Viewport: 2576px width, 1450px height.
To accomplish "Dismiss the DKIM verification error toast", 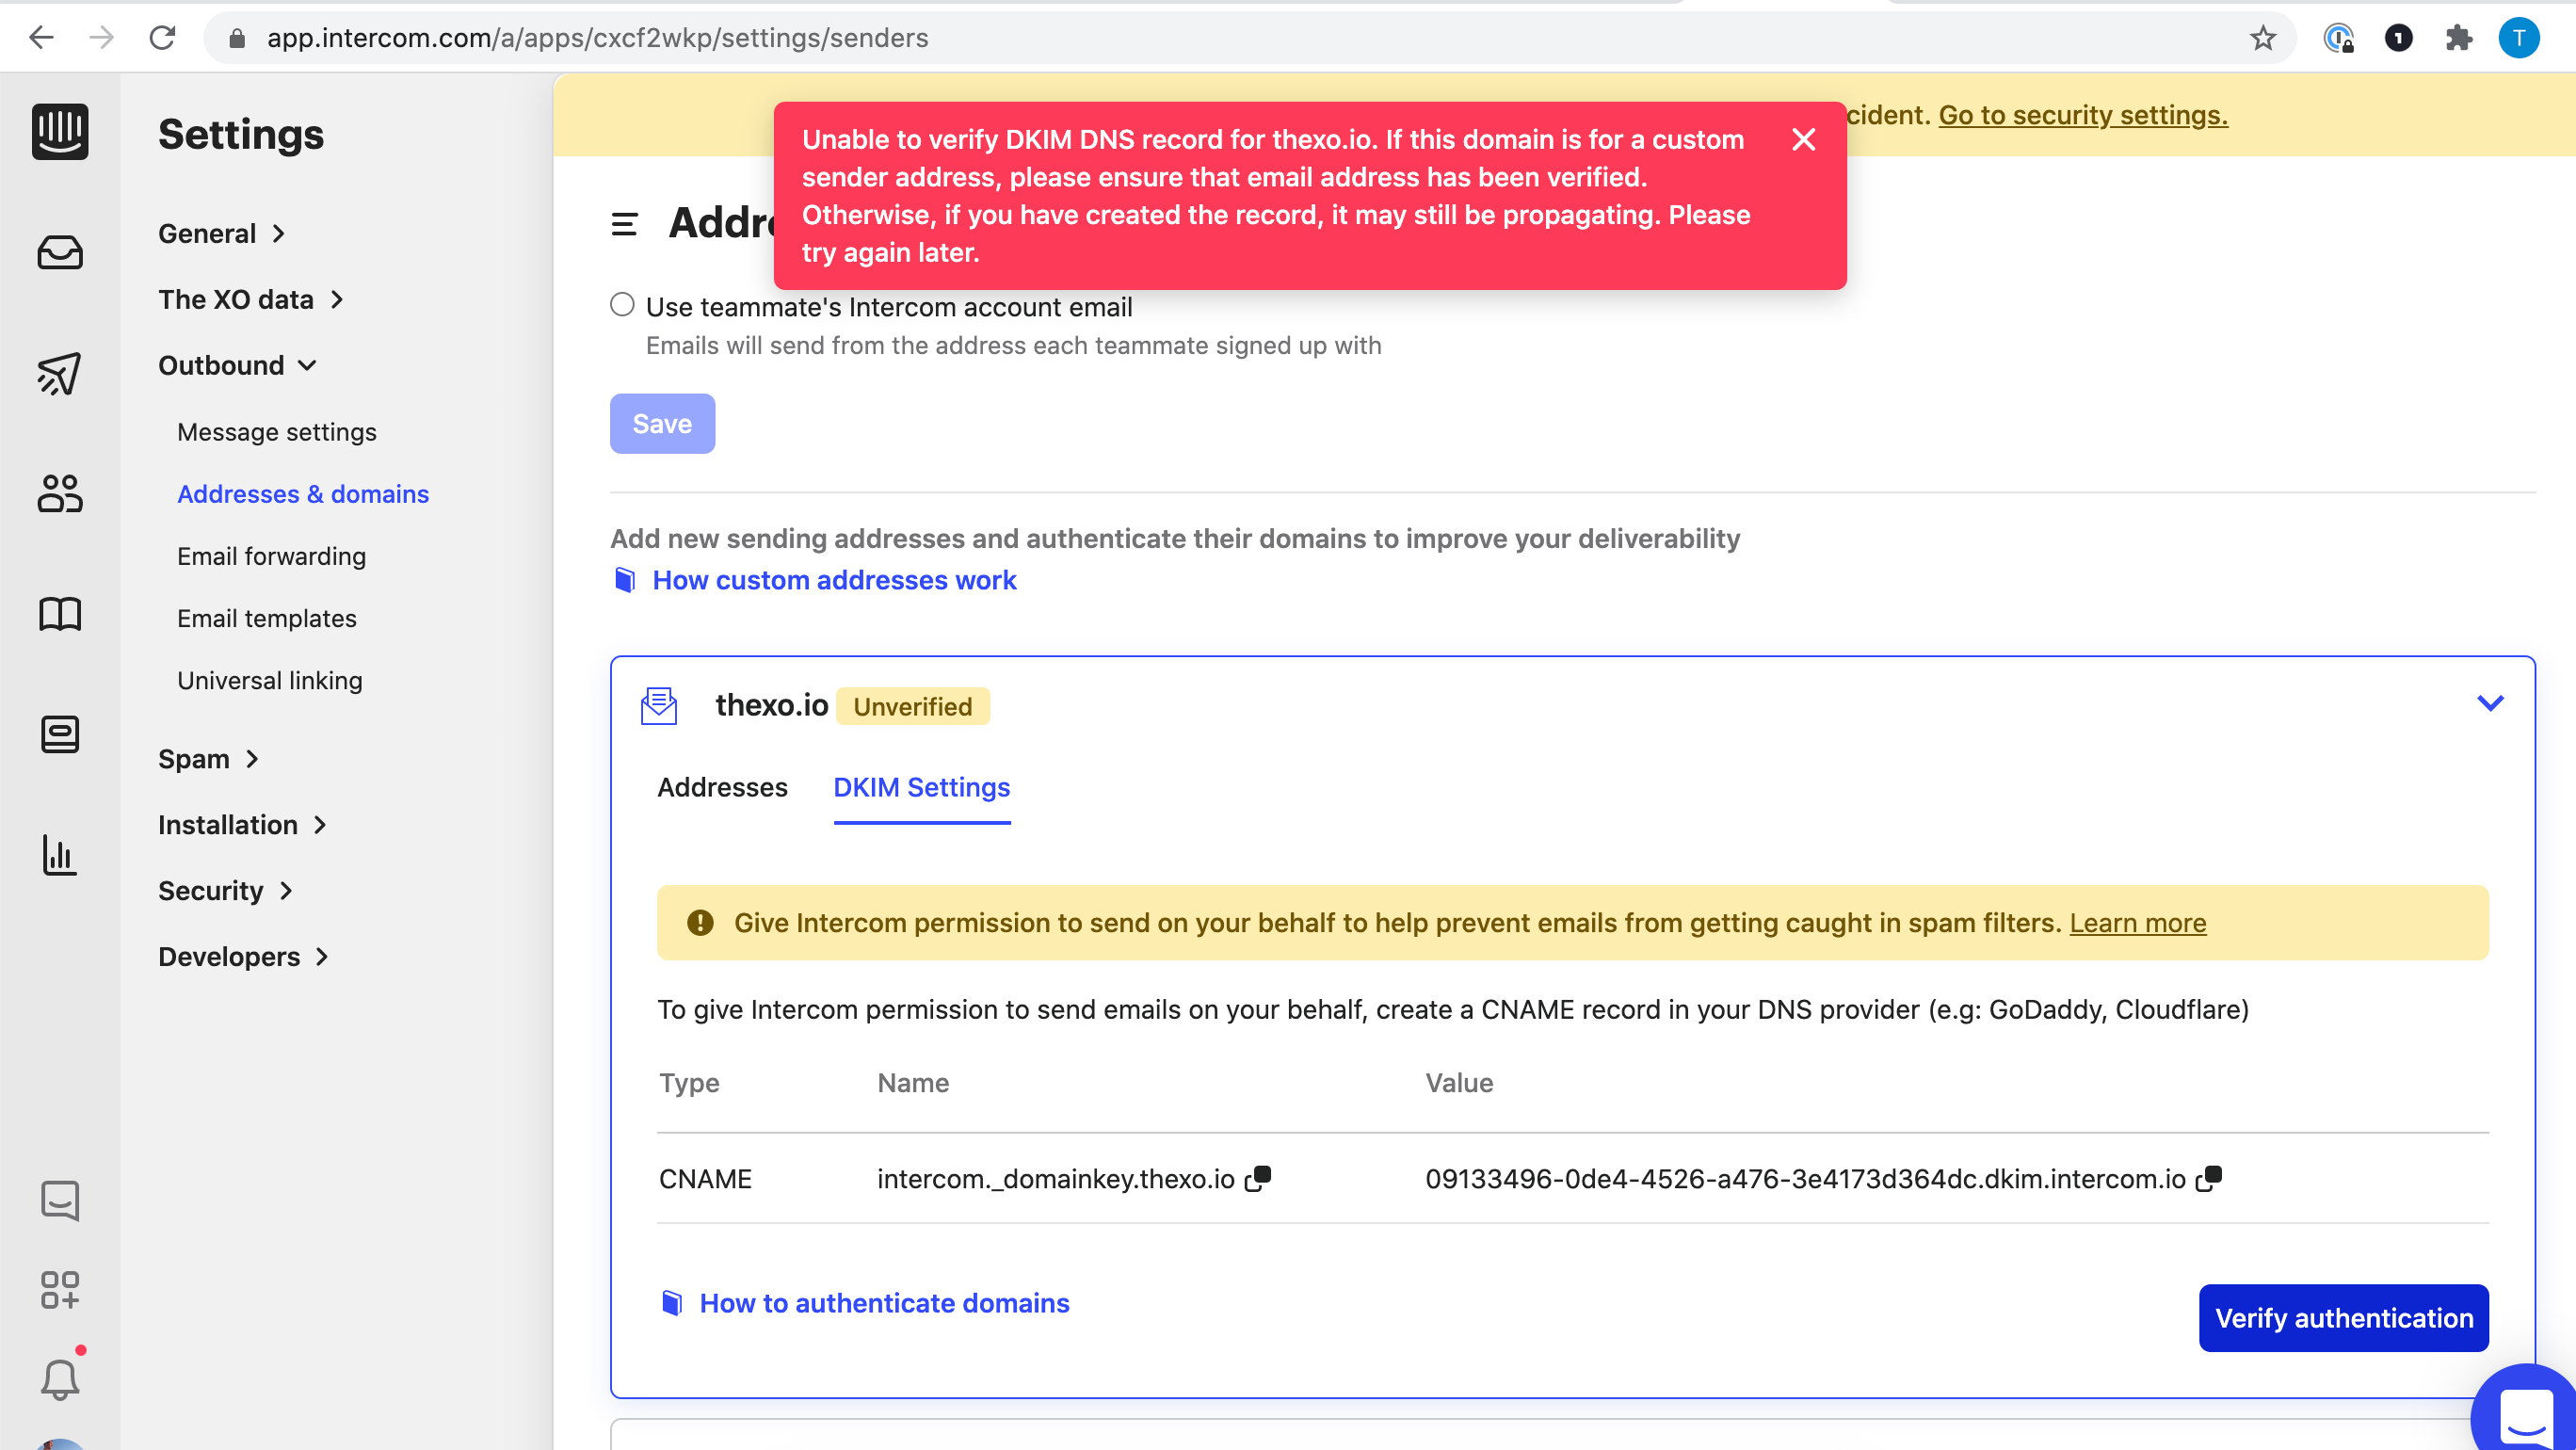I will 1805,139.
